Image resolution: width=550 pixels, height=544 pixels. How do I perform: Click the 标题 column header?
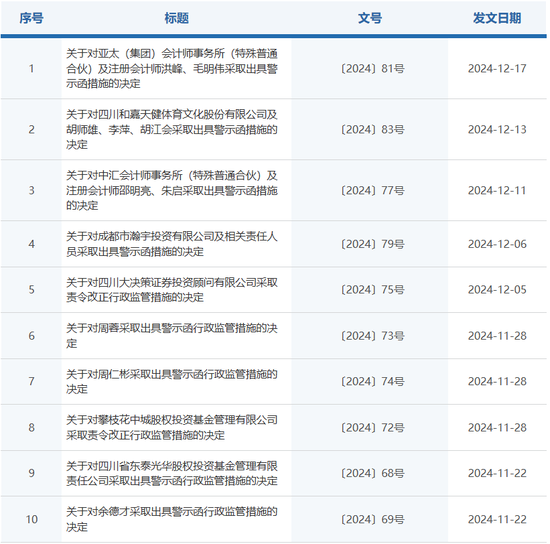point(176,18)
